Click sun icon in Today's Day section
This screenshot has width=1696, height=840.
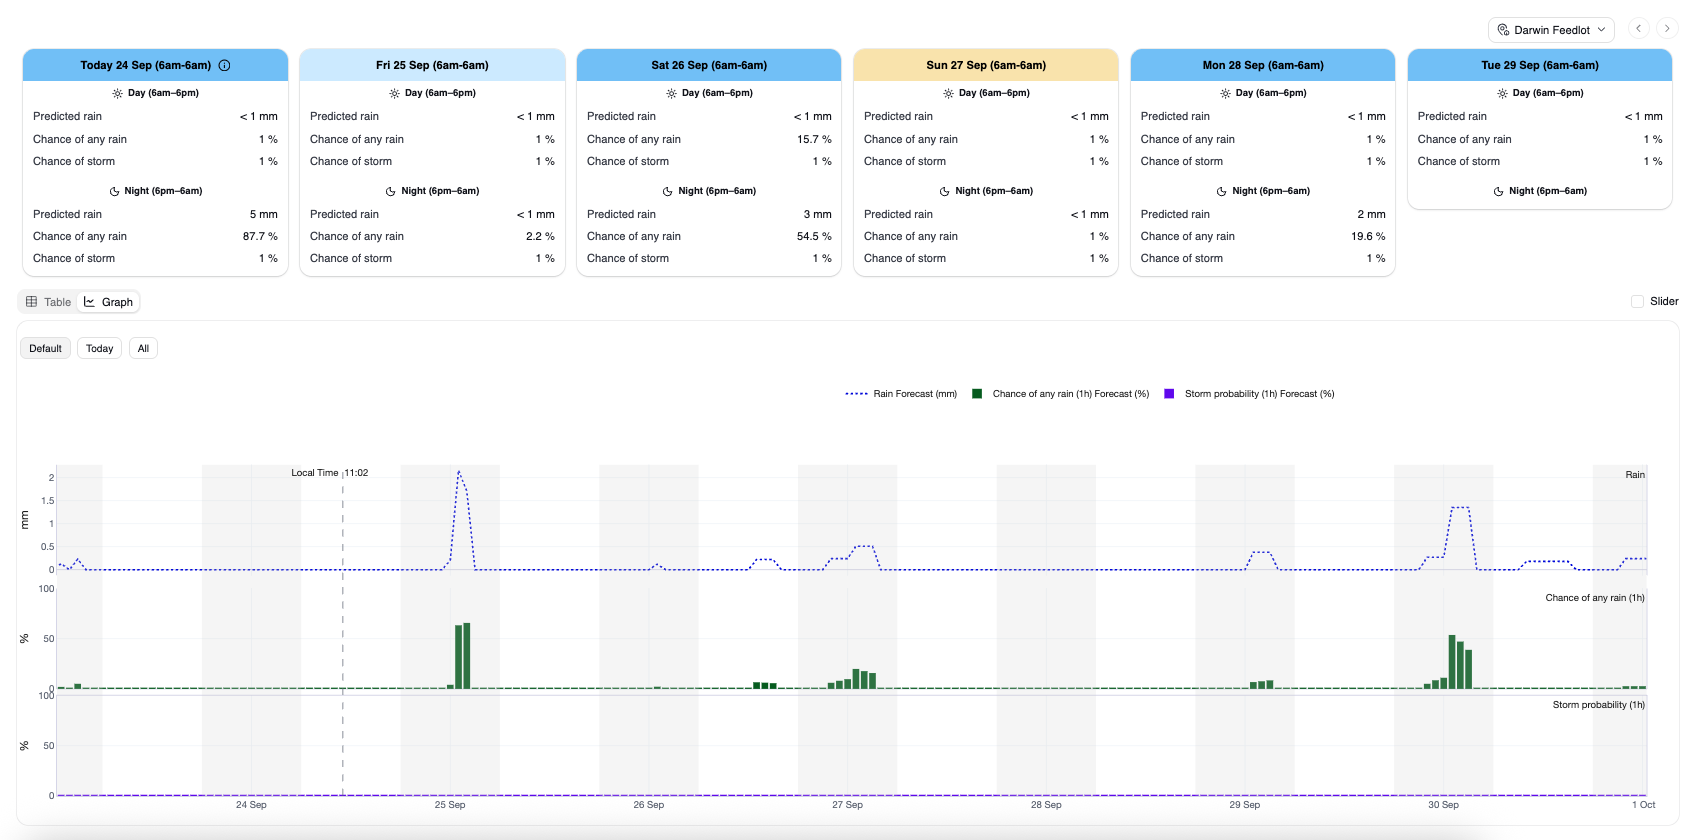tap(118, 93)
